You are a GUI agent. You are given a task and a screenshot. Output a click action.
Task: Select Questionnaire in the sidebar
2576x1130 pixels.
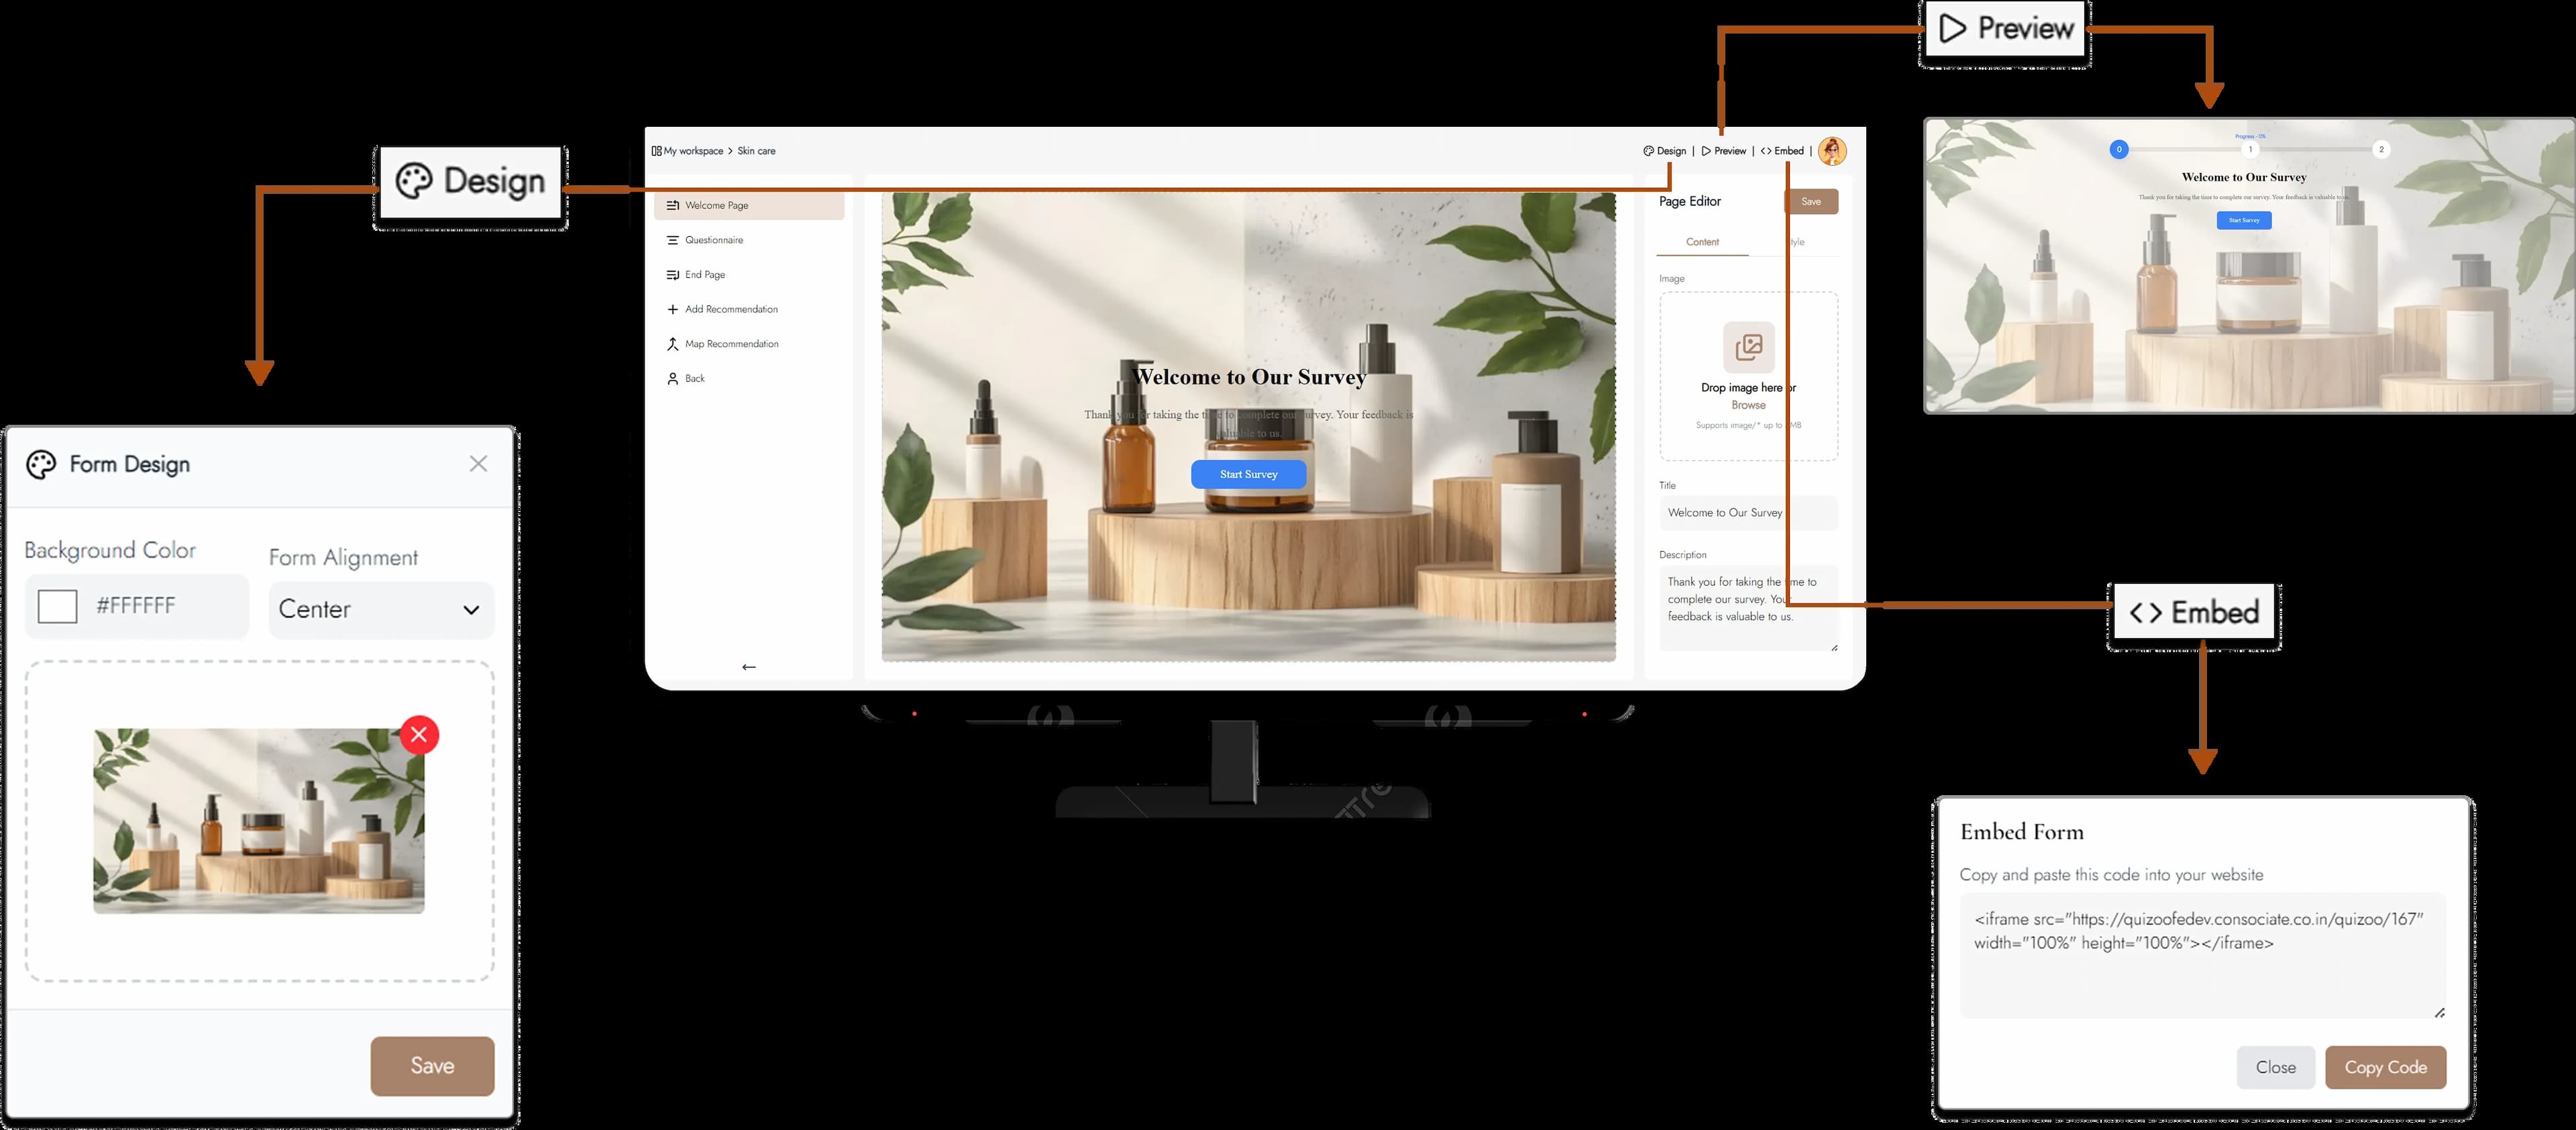pyautogui.click(x=713, y=240)
